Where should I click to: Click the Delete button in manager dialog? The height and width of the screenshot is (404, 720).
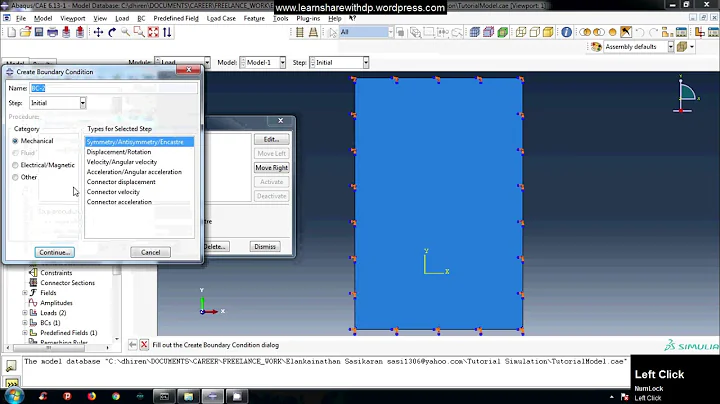pos(214,247)
